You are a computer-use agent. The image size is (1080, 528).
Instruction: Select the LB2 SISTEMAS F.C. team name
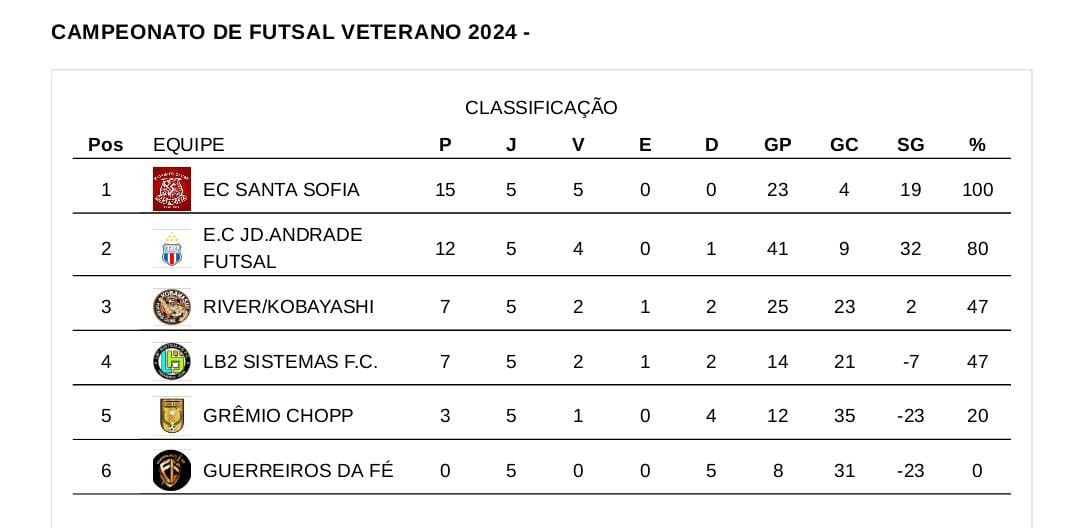[291, 361]
